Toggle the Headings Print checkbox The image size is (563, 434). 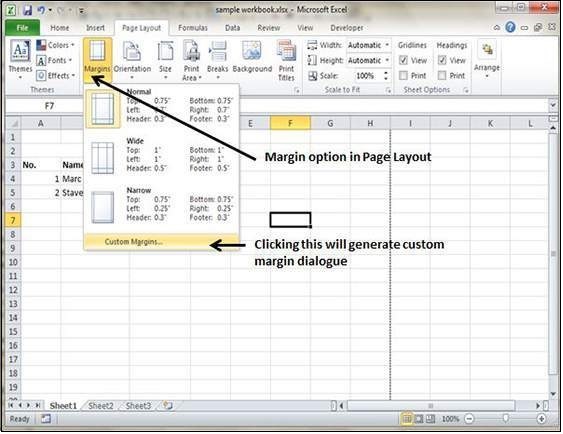coord(442,75)
